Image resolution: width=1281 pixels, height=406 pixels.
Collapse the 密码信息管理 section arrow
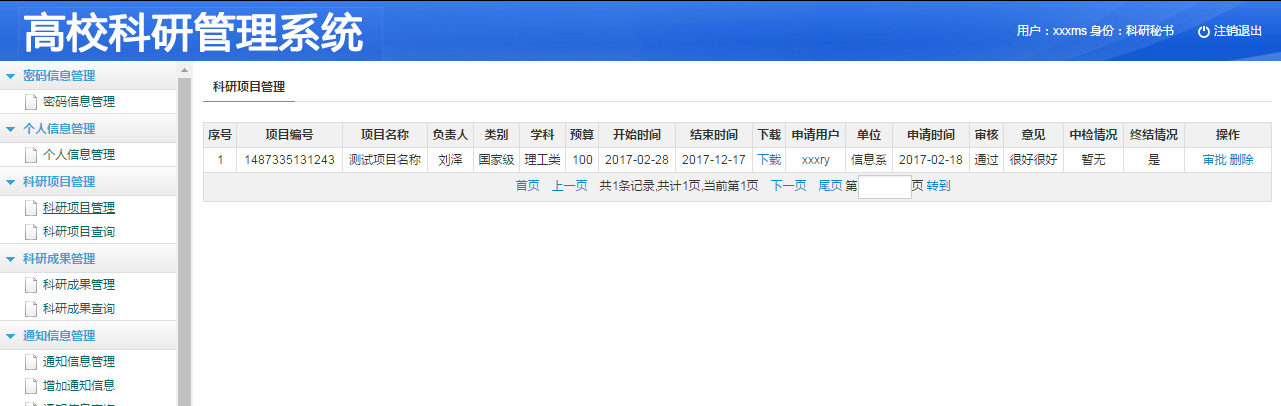10,75
